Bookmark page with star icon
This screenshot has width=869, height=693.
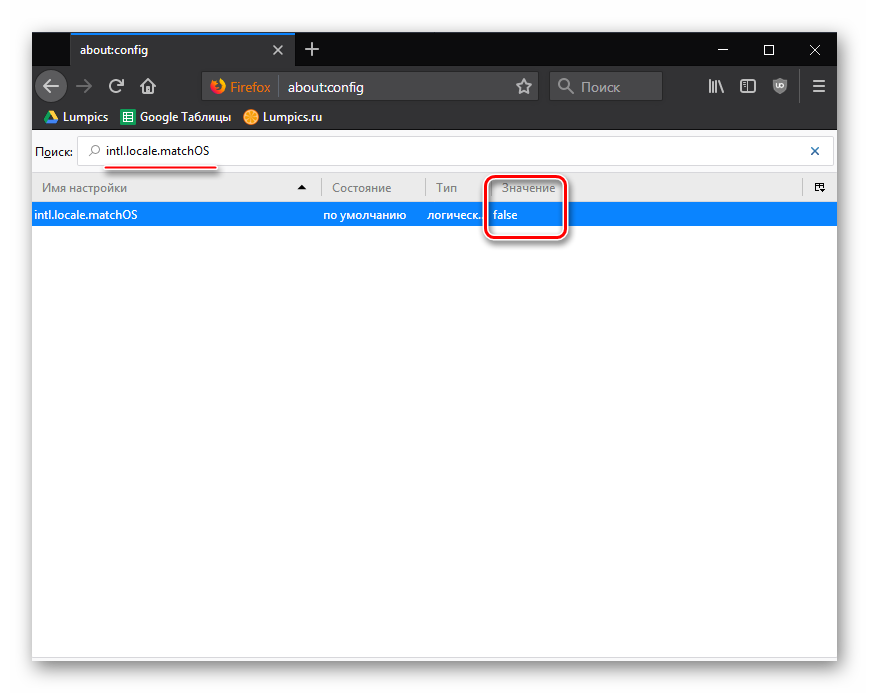pos(523,87)
